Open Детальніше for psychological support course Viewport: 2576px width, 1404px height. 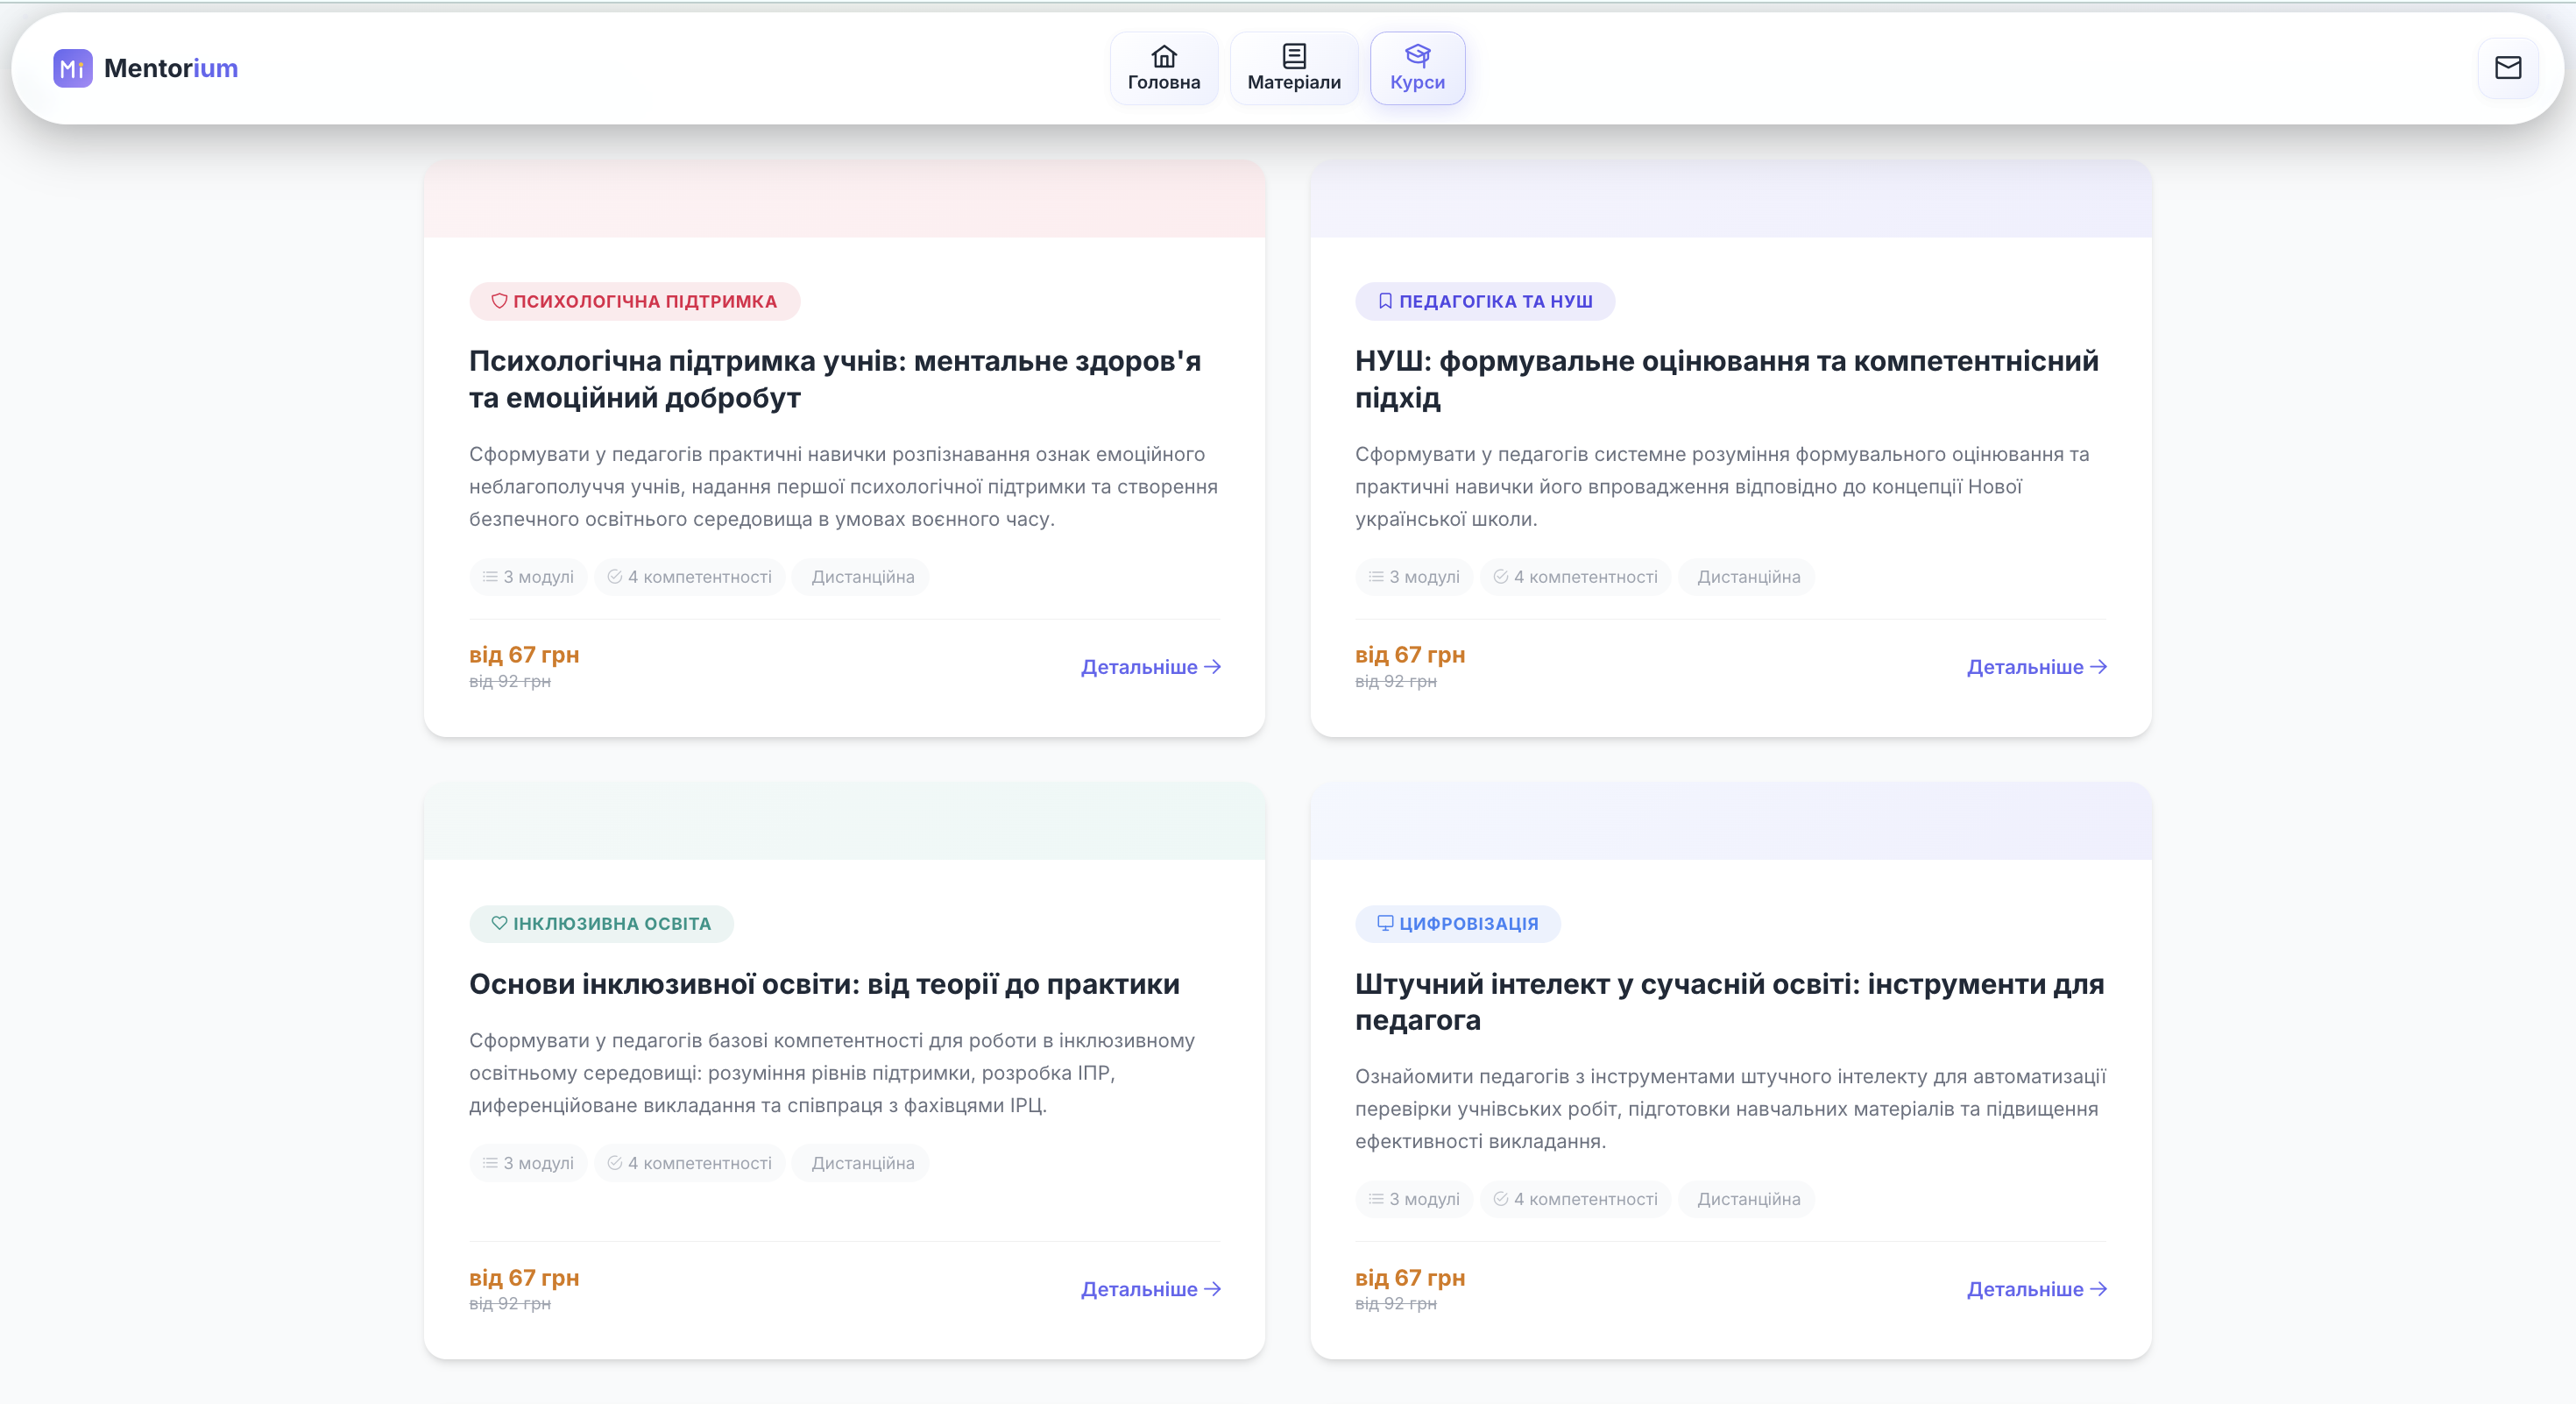pyautogui.click(x=1150, y=667)
